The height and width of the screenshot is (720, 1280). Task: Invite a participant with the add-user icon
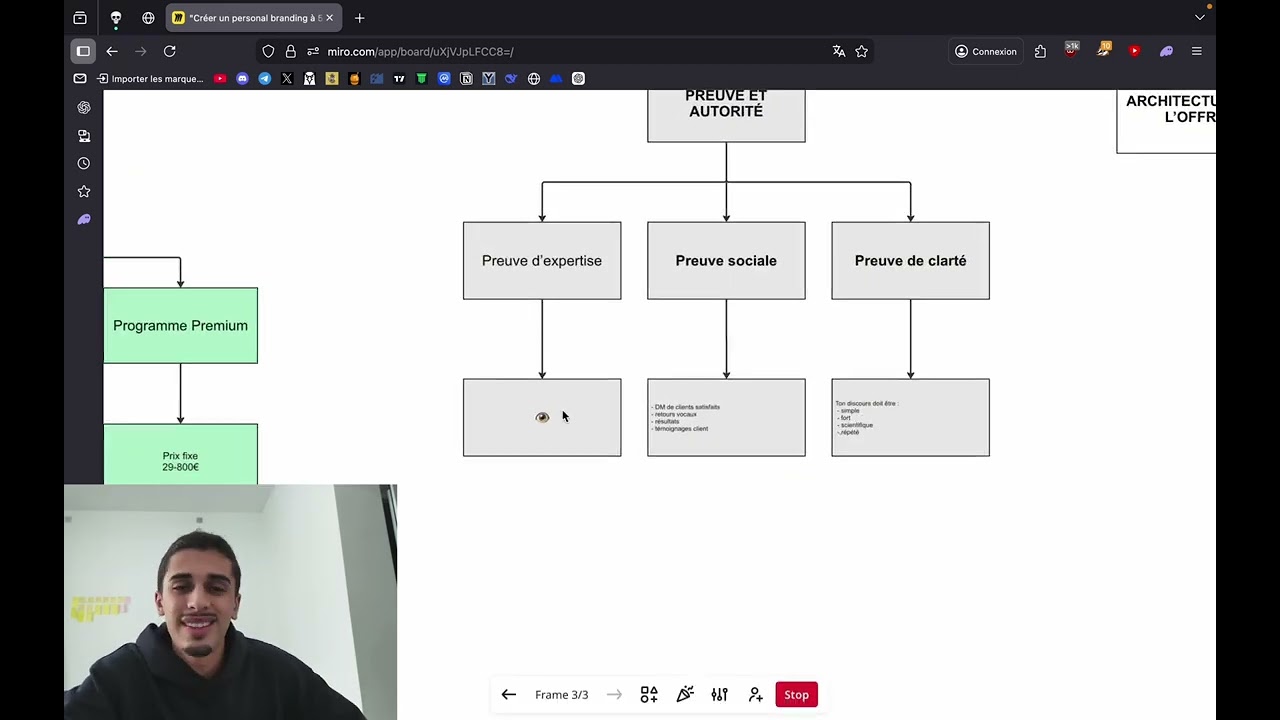click(756, 695)
